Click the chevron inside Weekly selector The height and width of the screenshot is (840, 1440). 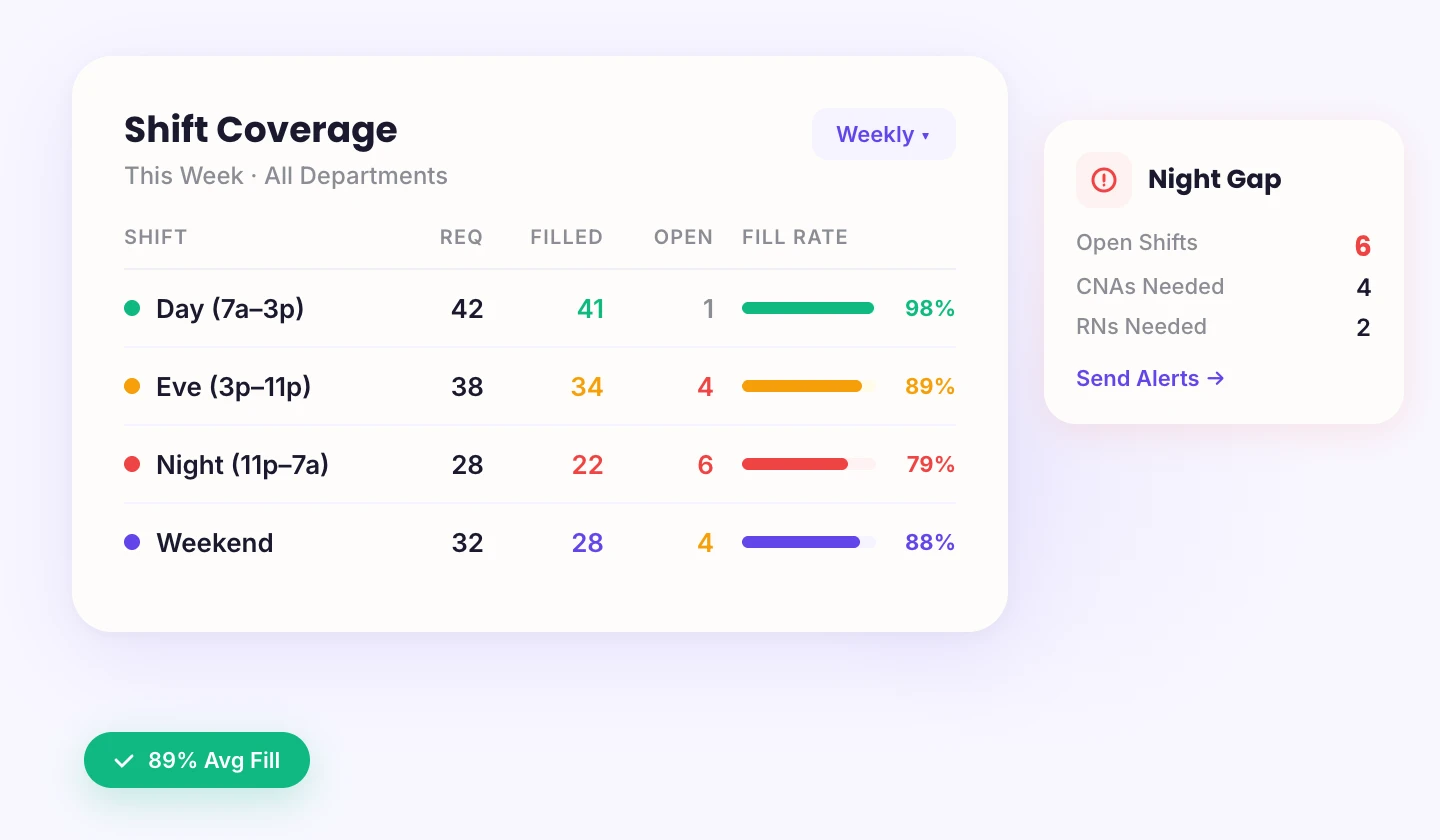pos(925,135)
